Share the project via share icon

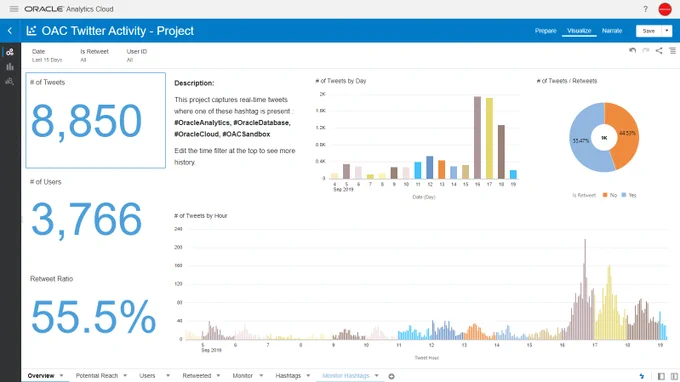tap(659, 51)
